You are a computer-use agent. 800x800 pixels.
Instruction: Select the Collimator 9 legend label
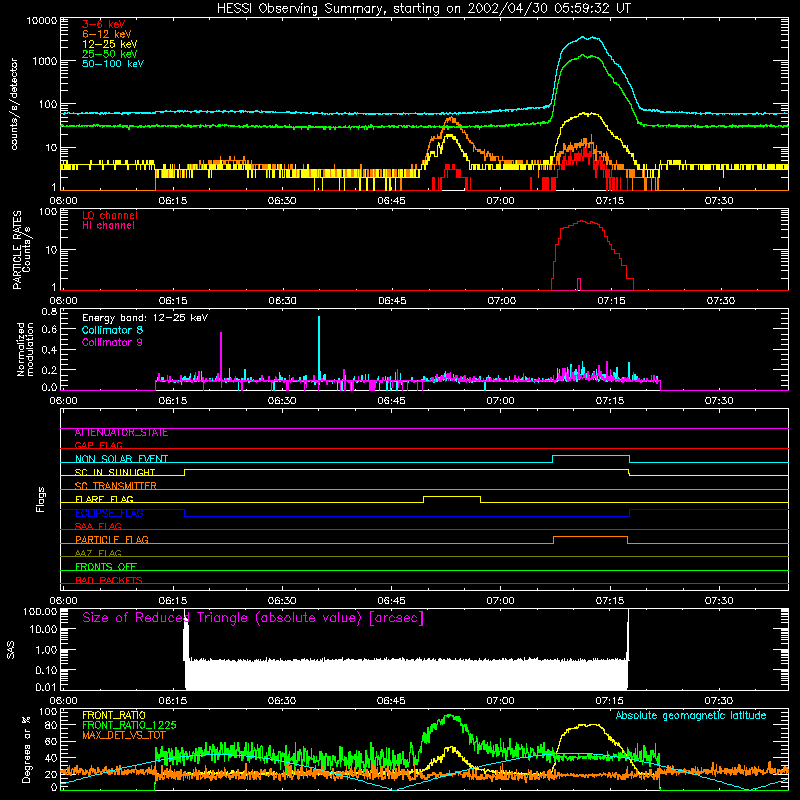click(112, 342)
